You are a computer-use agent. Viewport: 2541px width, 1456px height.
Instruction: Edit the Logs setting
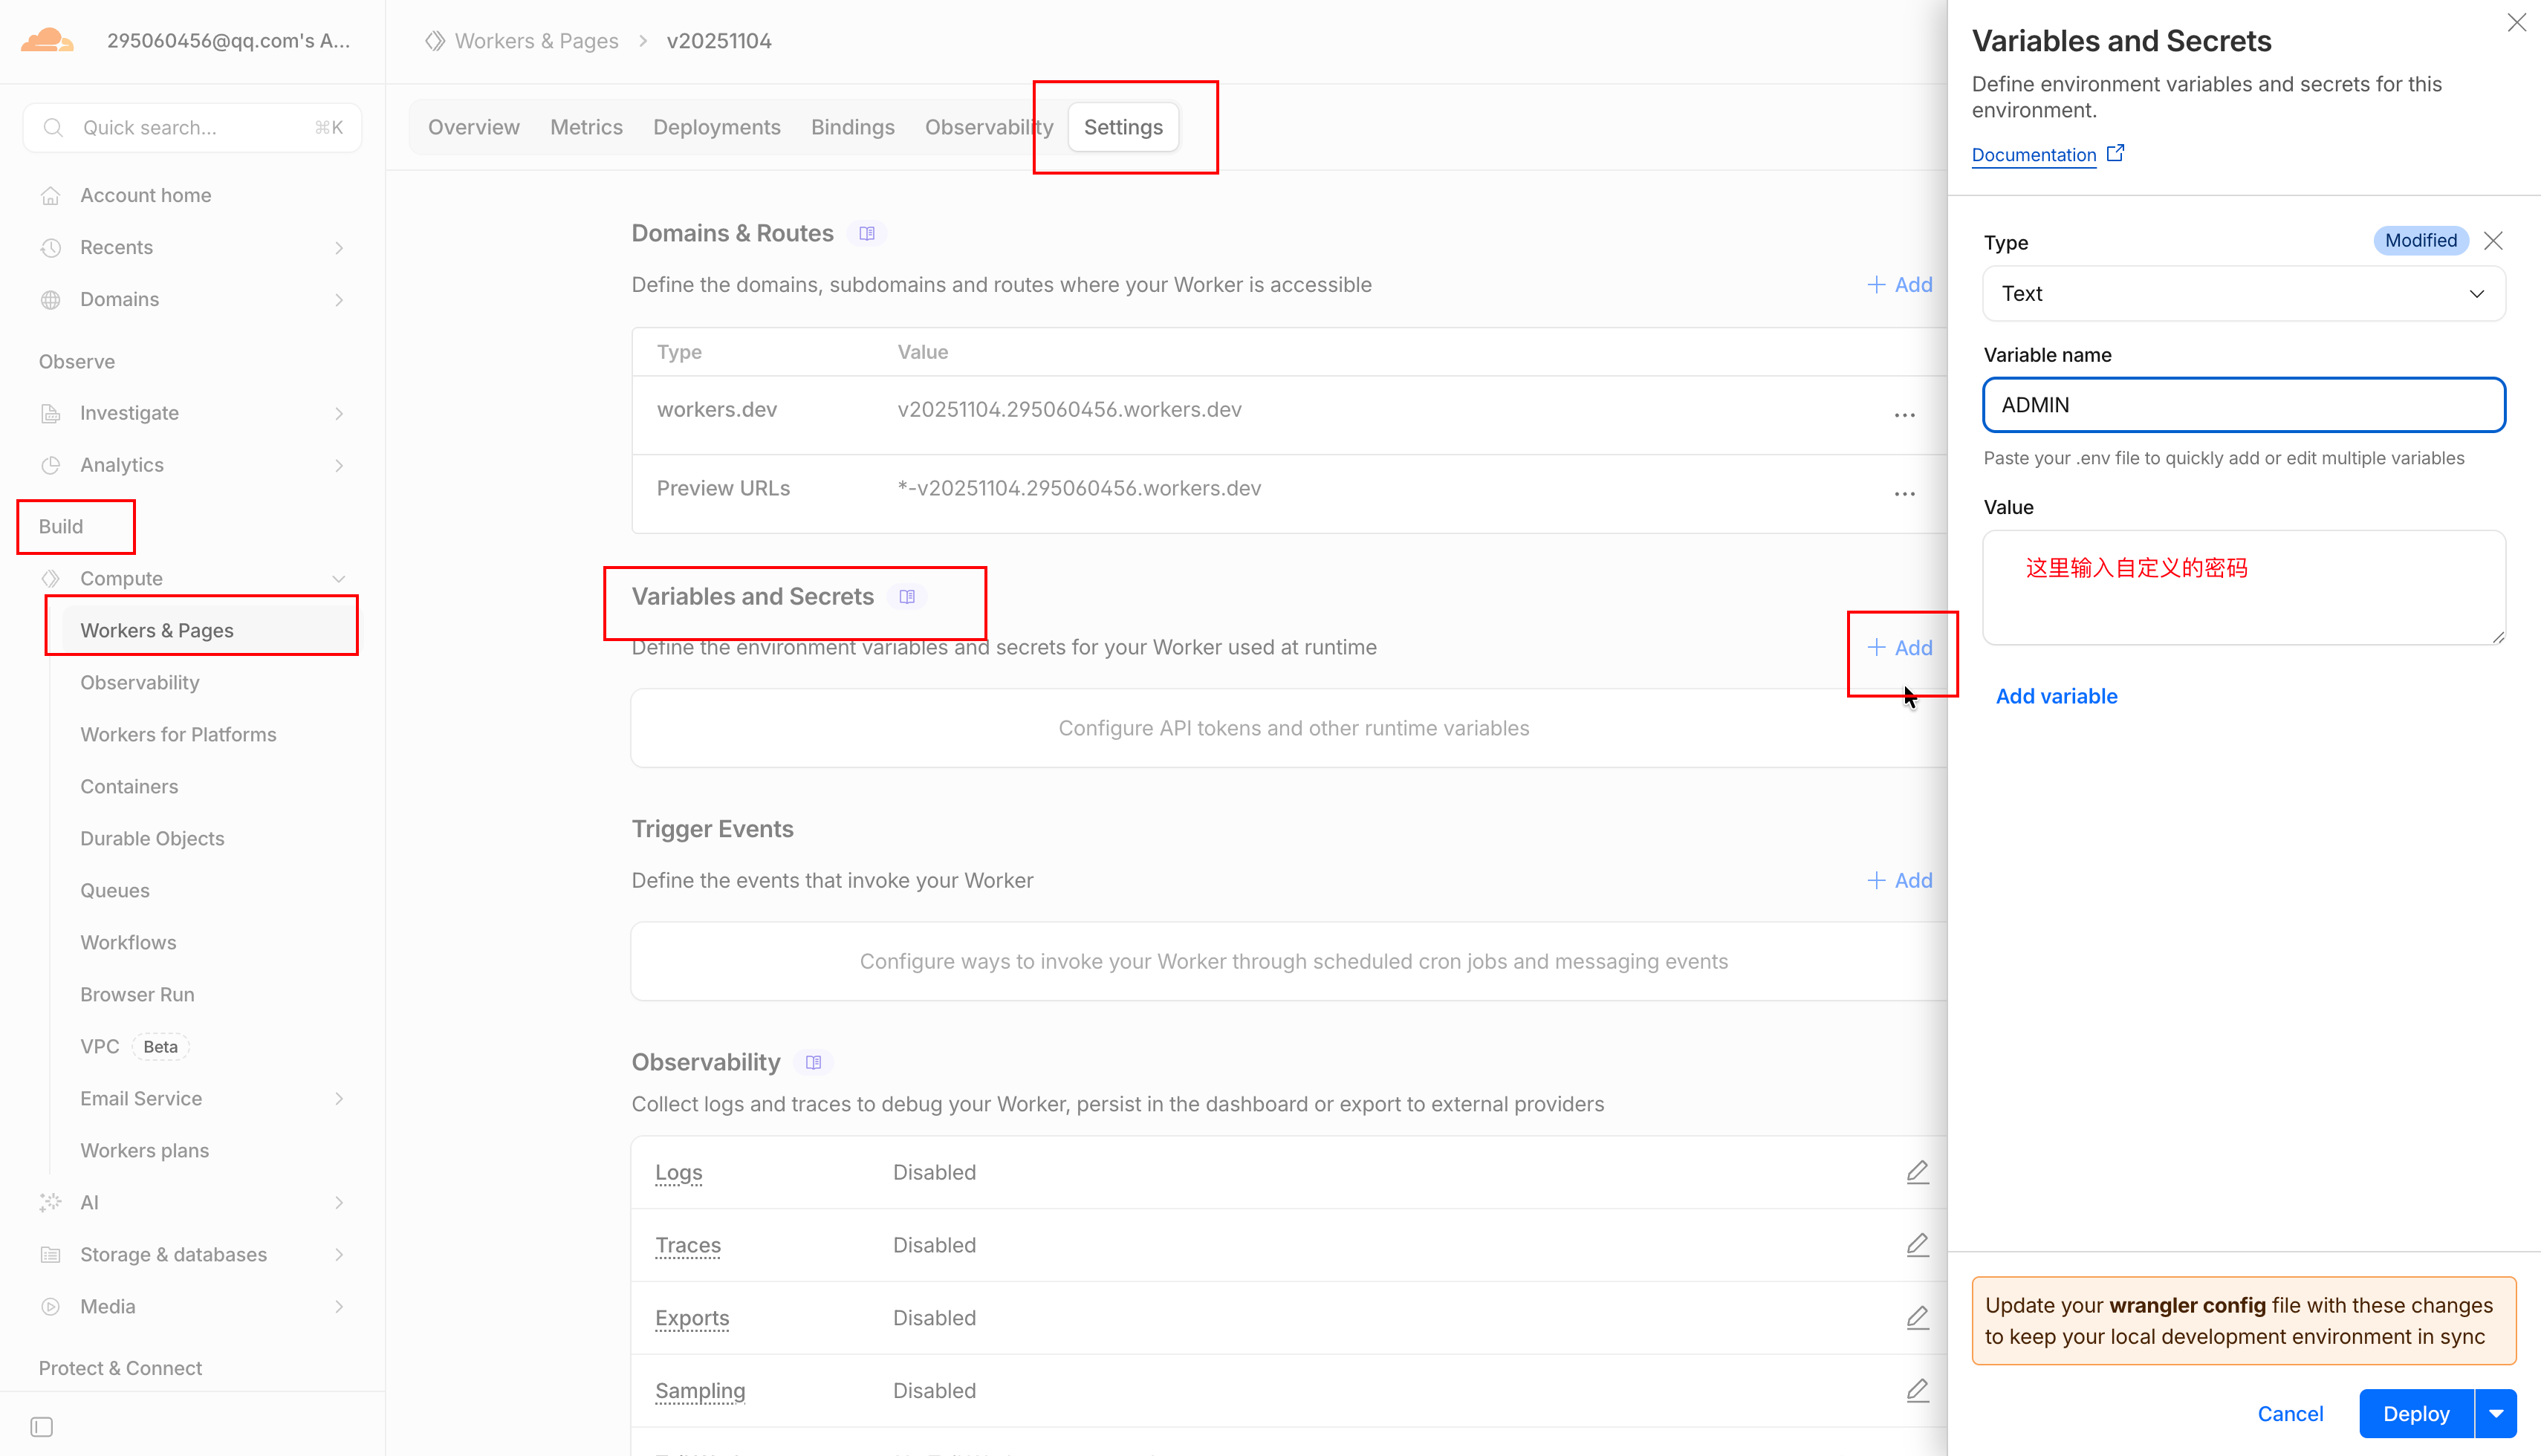click(x=1917, y=1172)
